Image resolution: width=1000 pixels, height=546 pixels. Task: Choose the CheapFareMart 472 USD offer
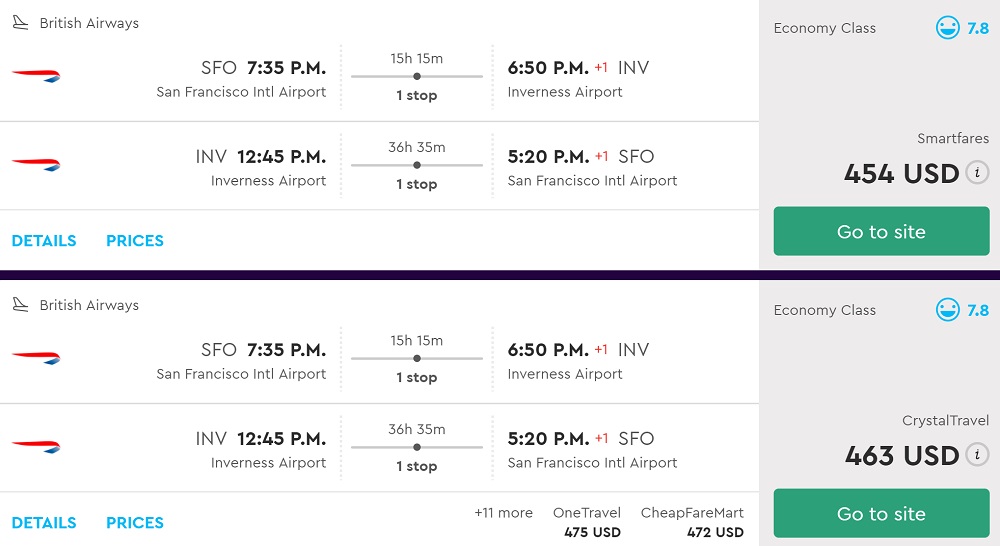(x=692, y=522)
